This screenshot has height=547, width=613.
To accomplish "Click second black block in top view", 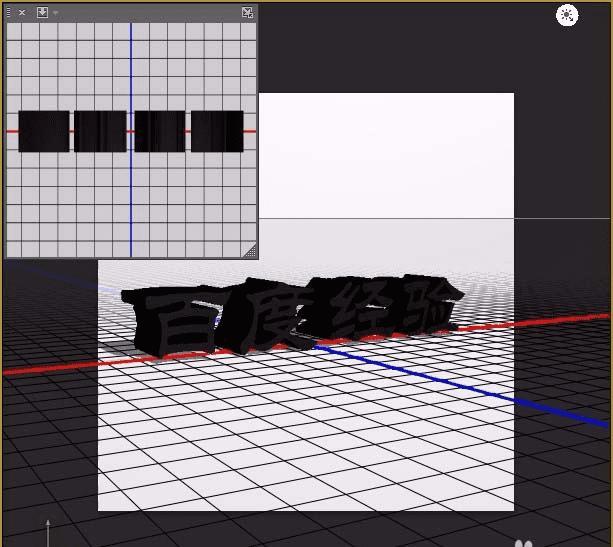I will pyautogui.click(x=100, y=131).
